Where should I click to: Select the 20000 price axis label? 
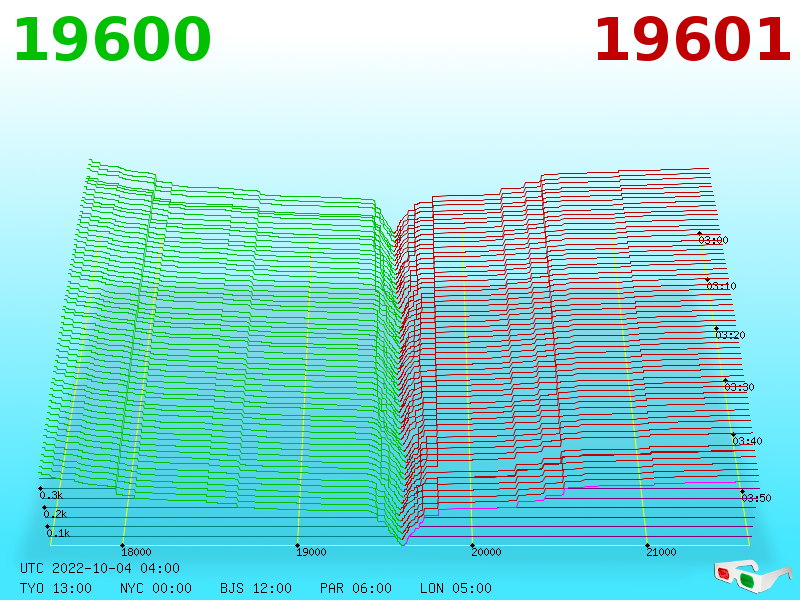tap(486, 552)
